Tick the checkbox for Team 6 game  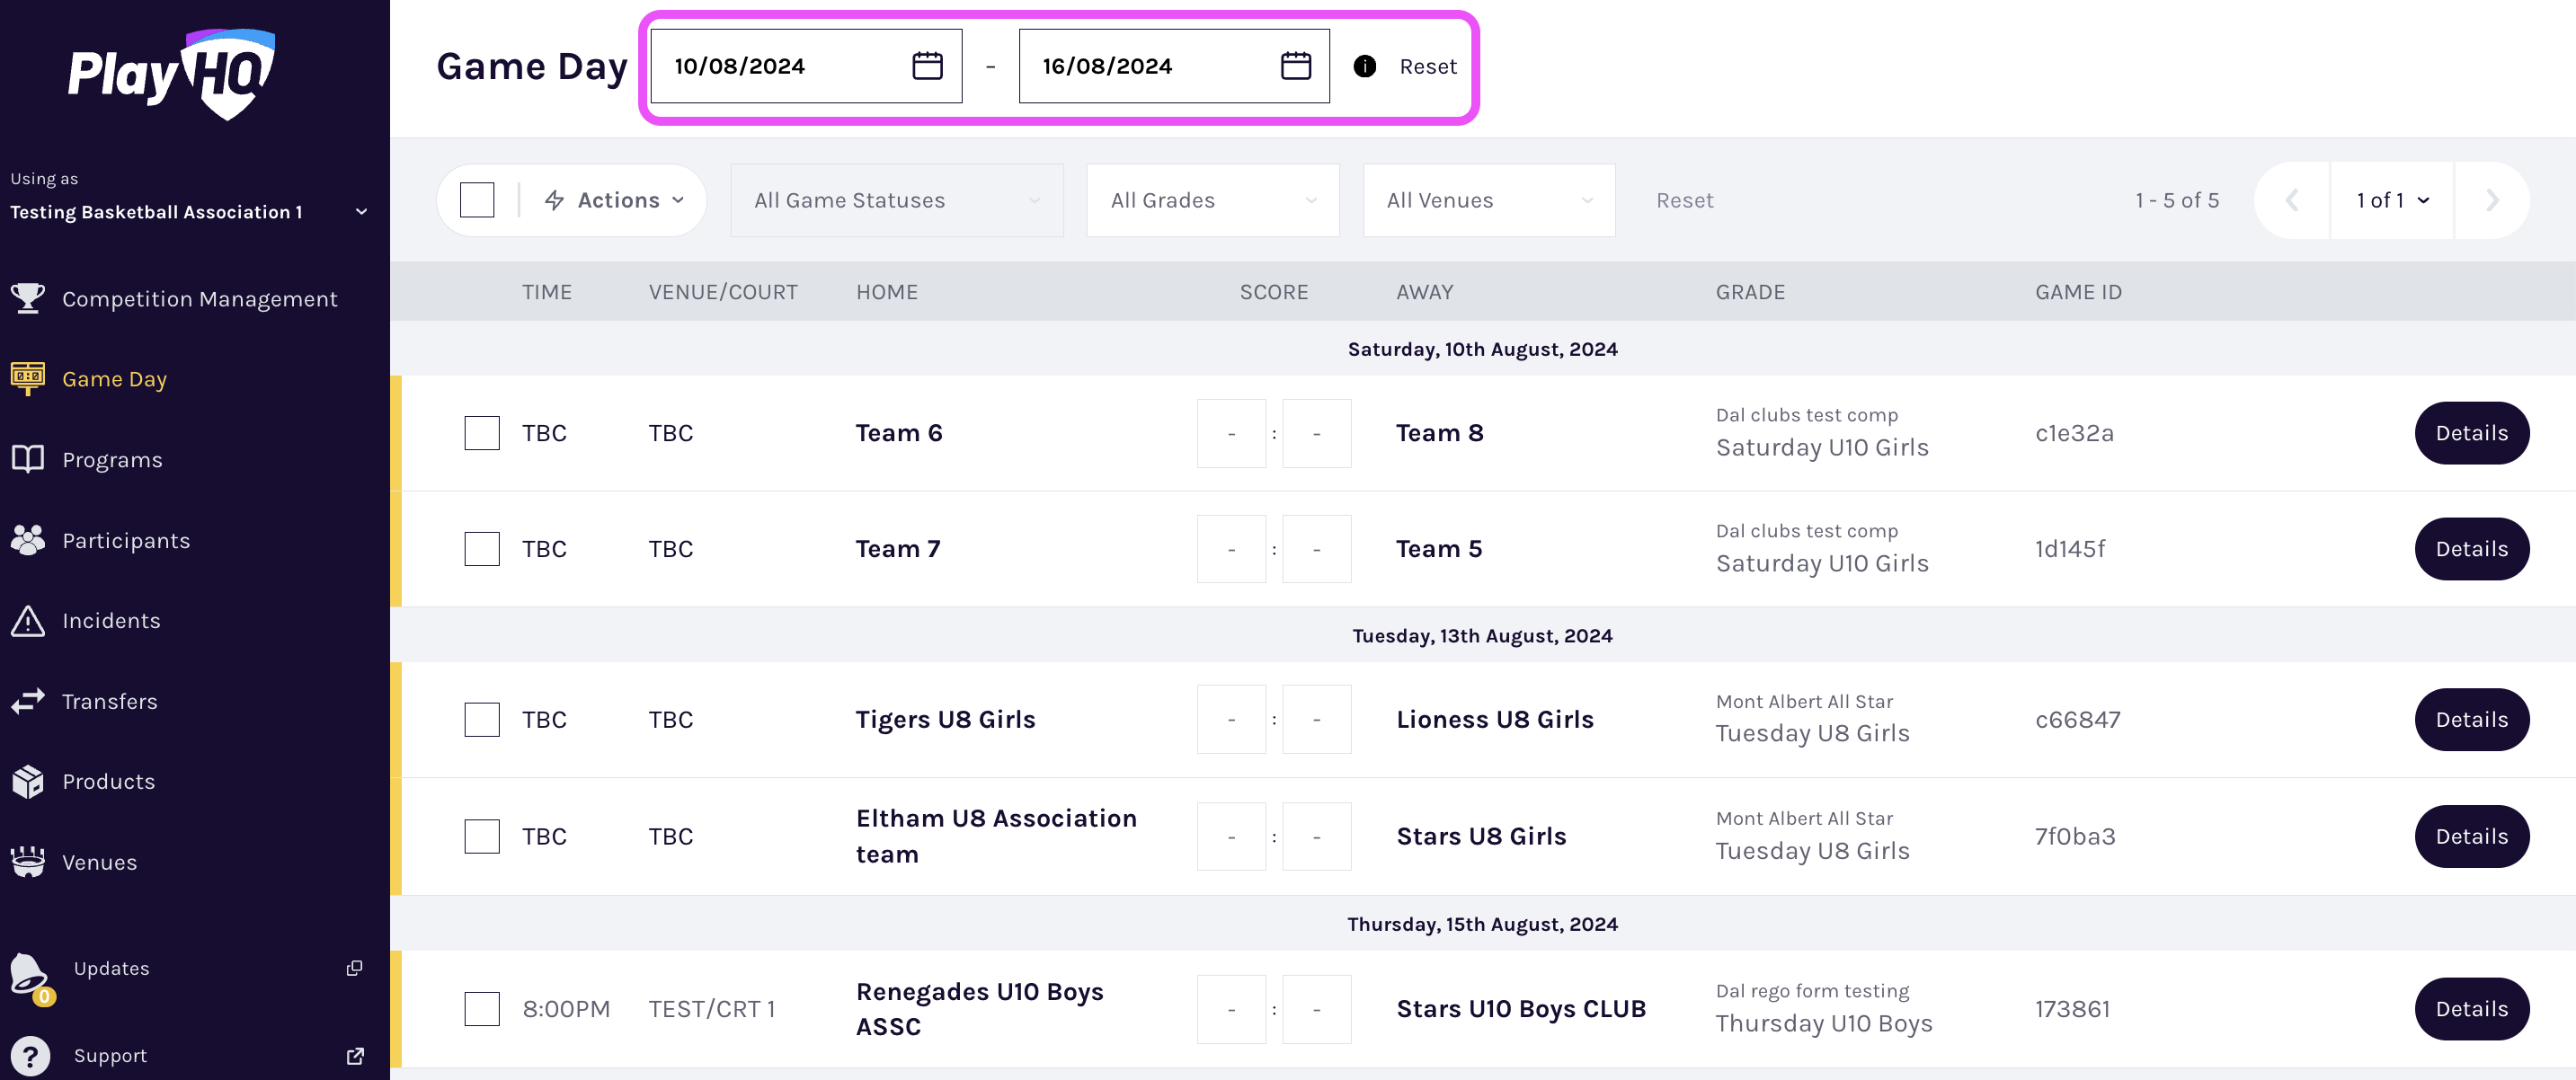(481, 433)
